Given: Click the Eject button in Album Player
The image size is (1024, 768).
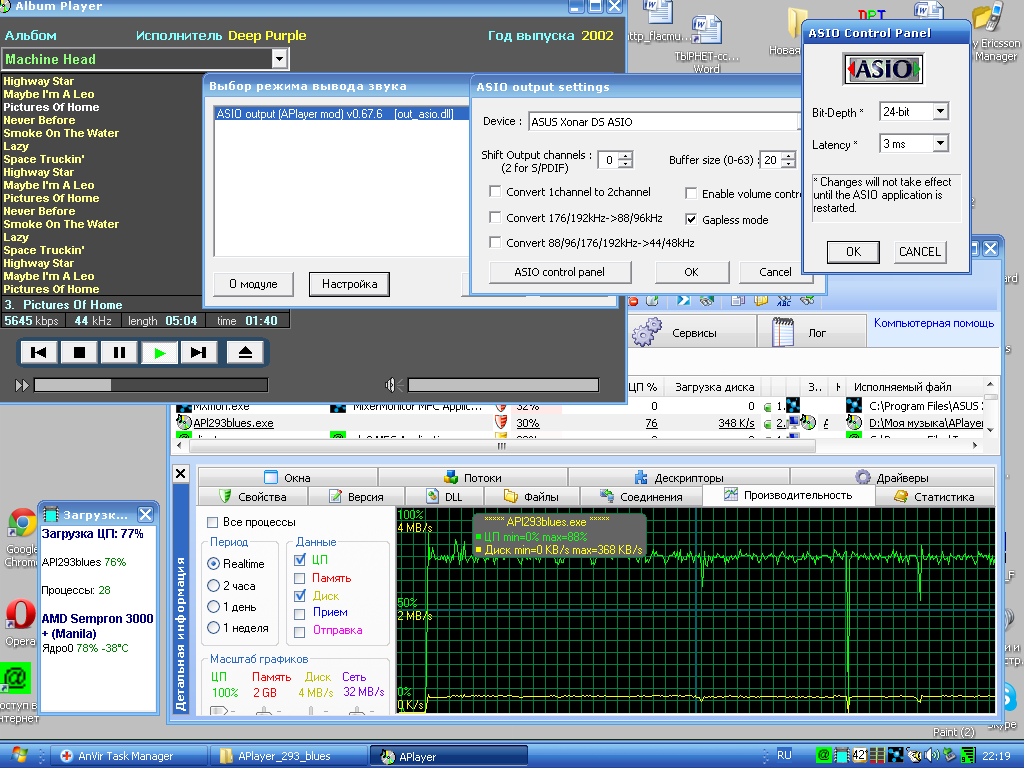Looking at the screenshot, I should click(245, 353).
